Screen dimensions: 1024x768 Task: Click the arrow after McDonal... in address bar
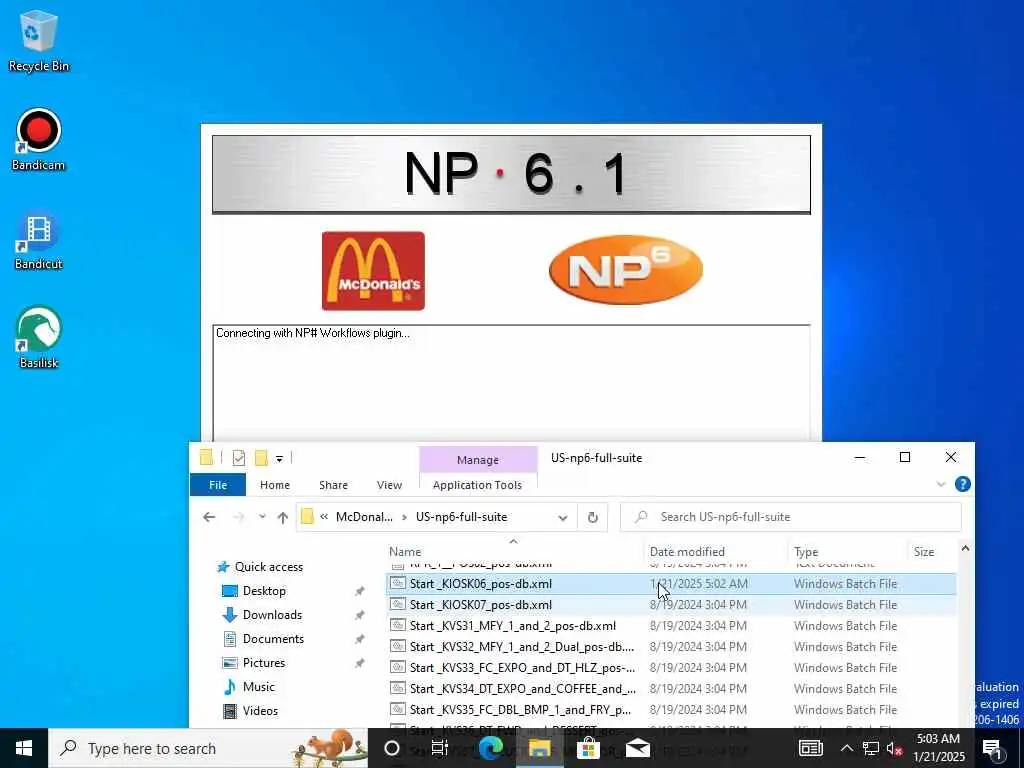tap(404, 517)
